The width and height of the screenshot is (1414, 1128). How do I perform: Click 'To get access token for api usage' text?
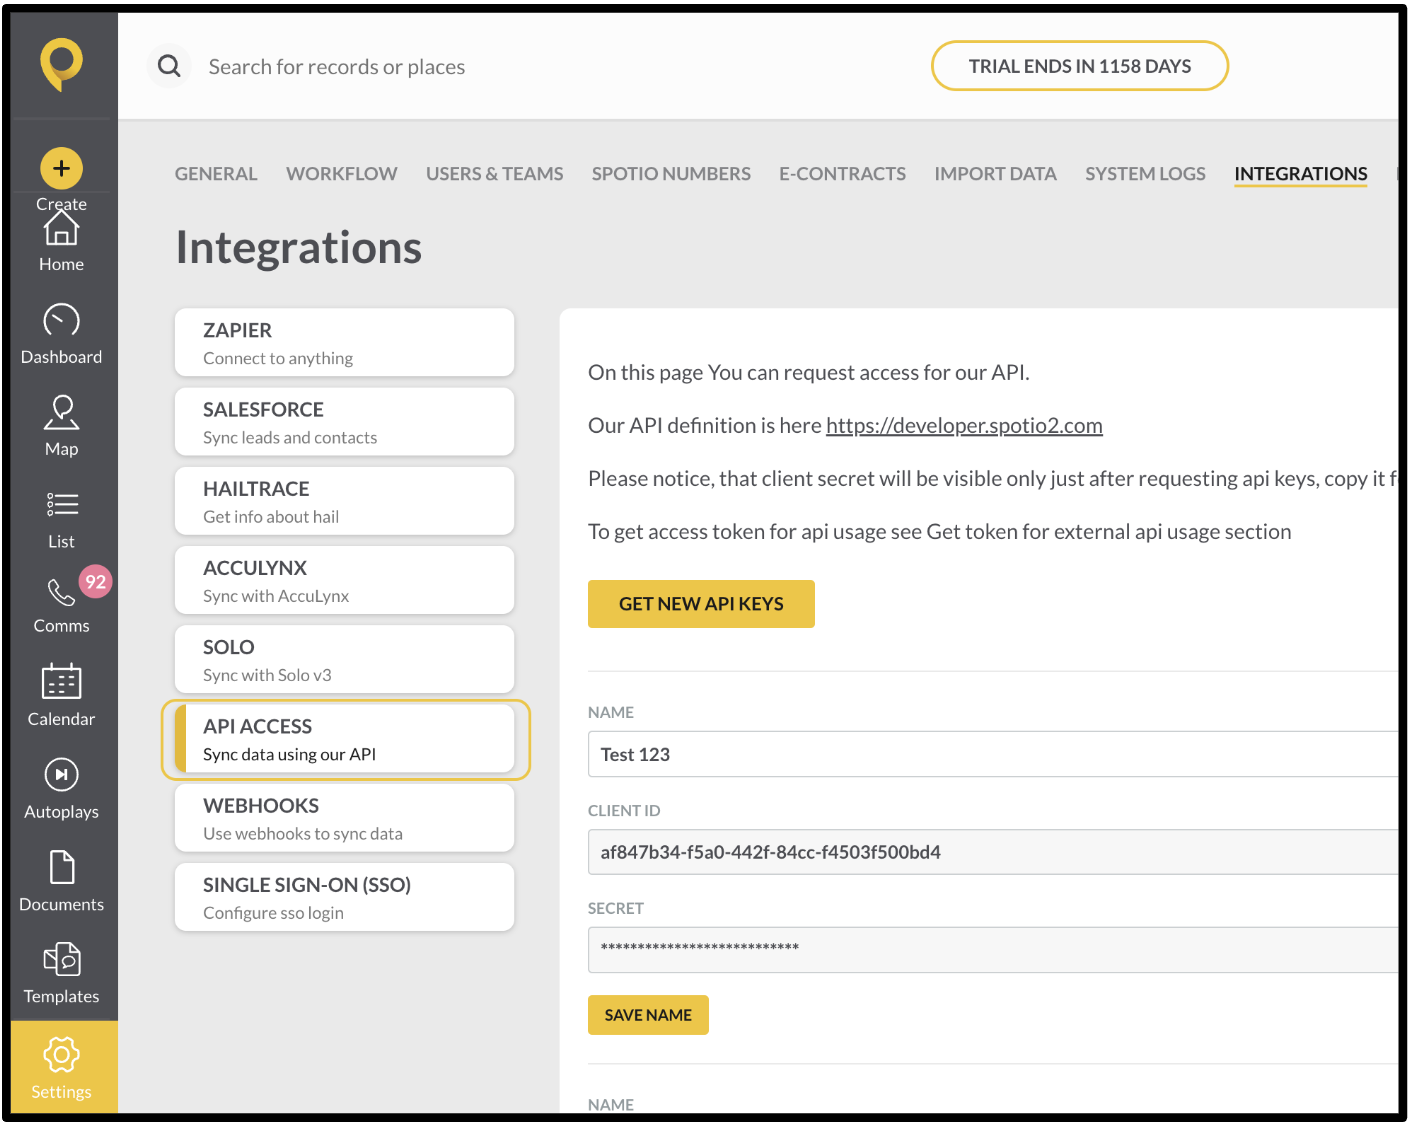939,532
